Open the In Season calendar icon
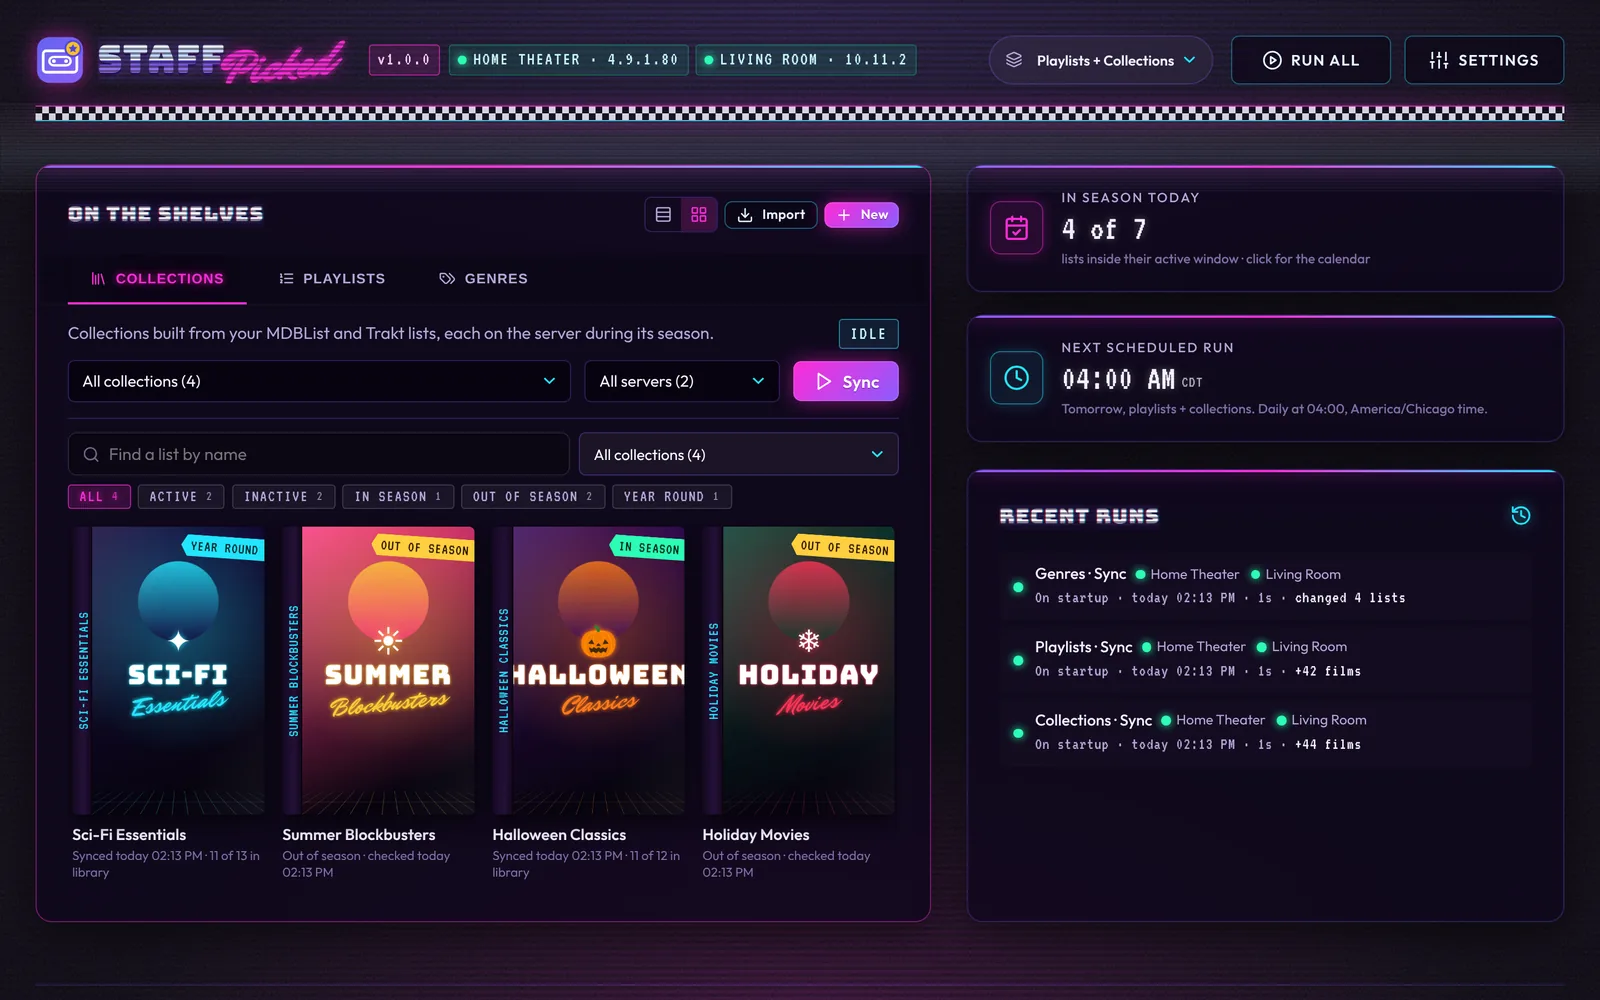Viewport: 1600px width, 1000px height. pos(1016,228)
